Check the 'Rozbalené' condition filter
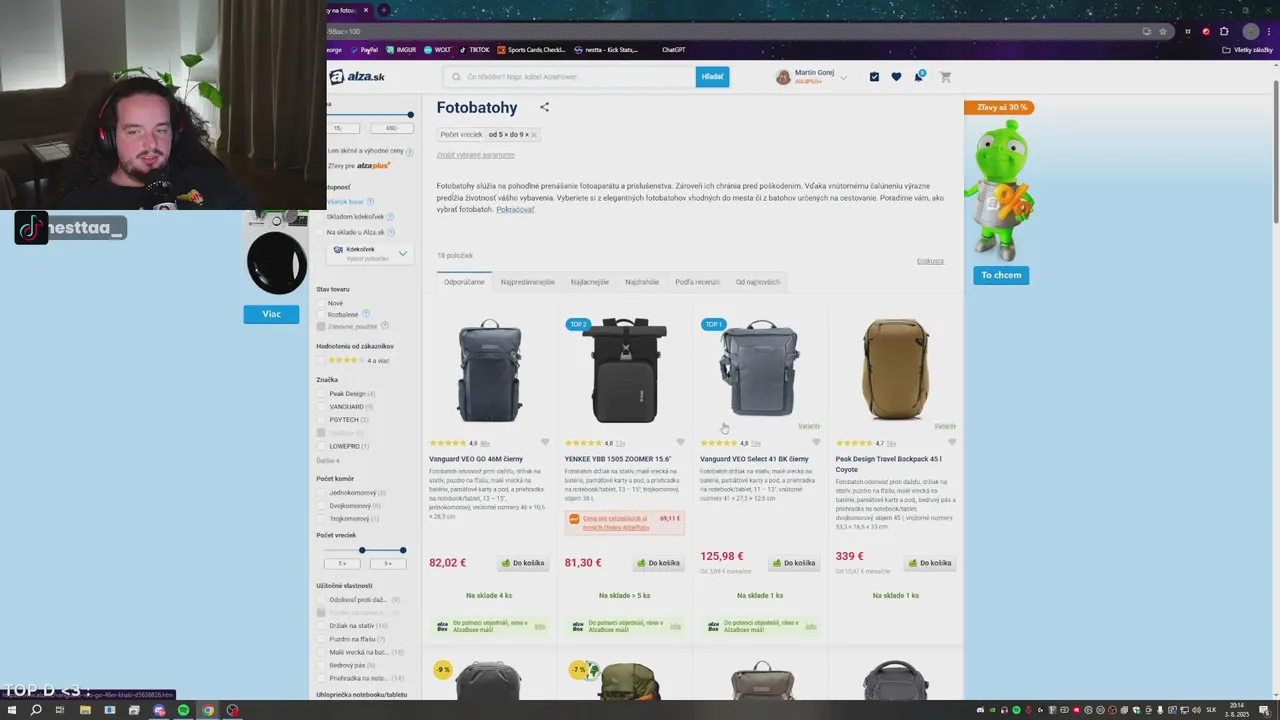Screen dimensions: 1280x720 point(321,315)
